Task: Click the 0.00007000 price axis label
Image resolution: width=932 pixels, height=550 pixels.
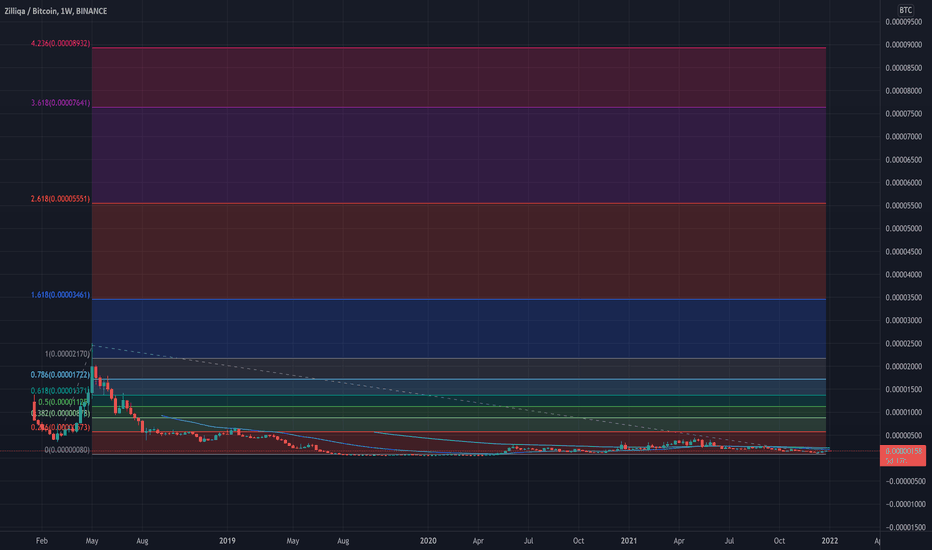Action: 904,137
